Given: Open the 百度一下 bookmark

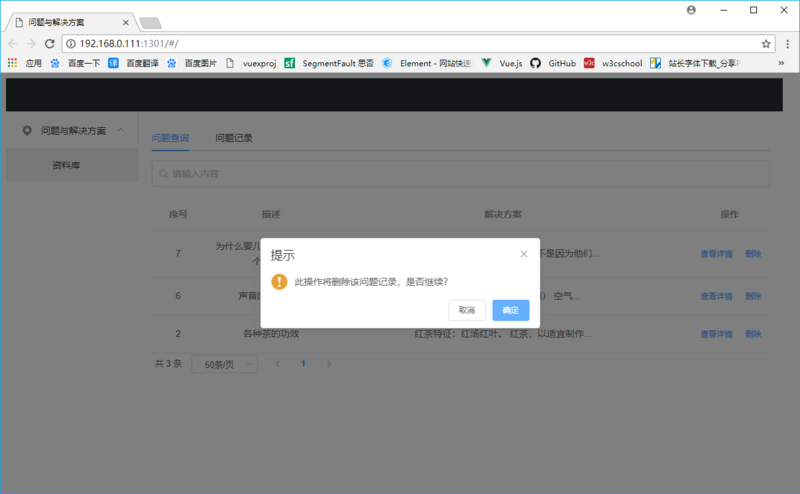Looking at the screenshot, I should tap(75, 63).
